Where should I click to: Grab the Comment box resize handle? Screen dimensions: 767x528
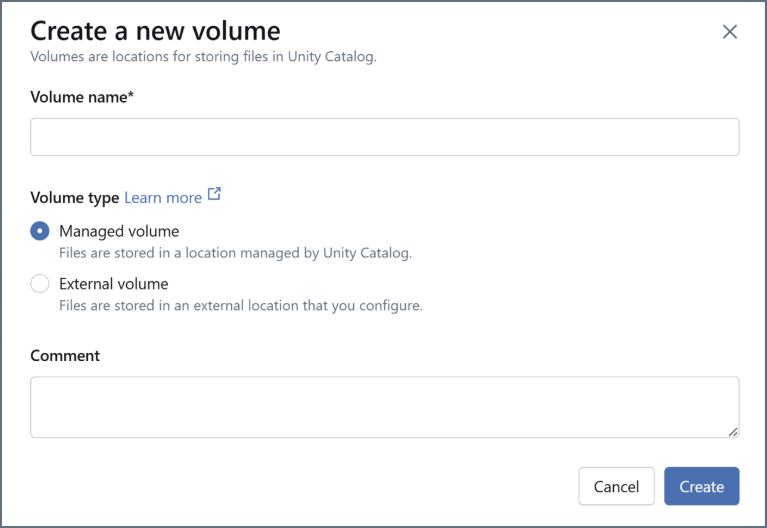[x=733, y=431]
